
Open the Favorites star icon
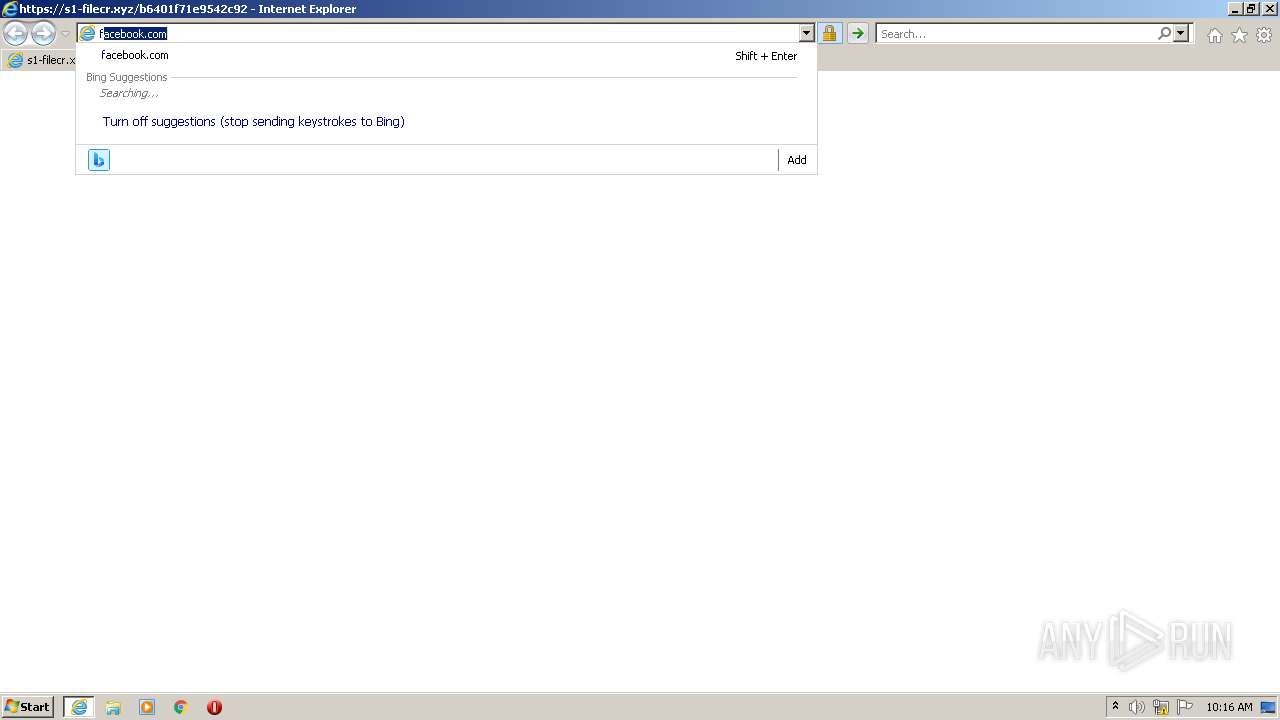[x=1239, y=35]
